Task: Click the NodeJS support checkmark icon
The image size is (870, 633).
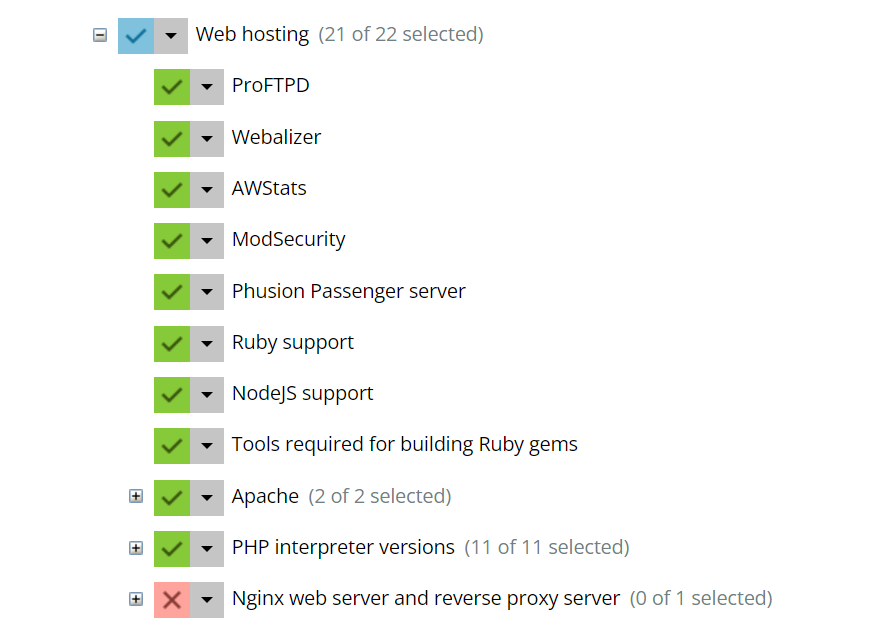Action: (x=172, y=394)
